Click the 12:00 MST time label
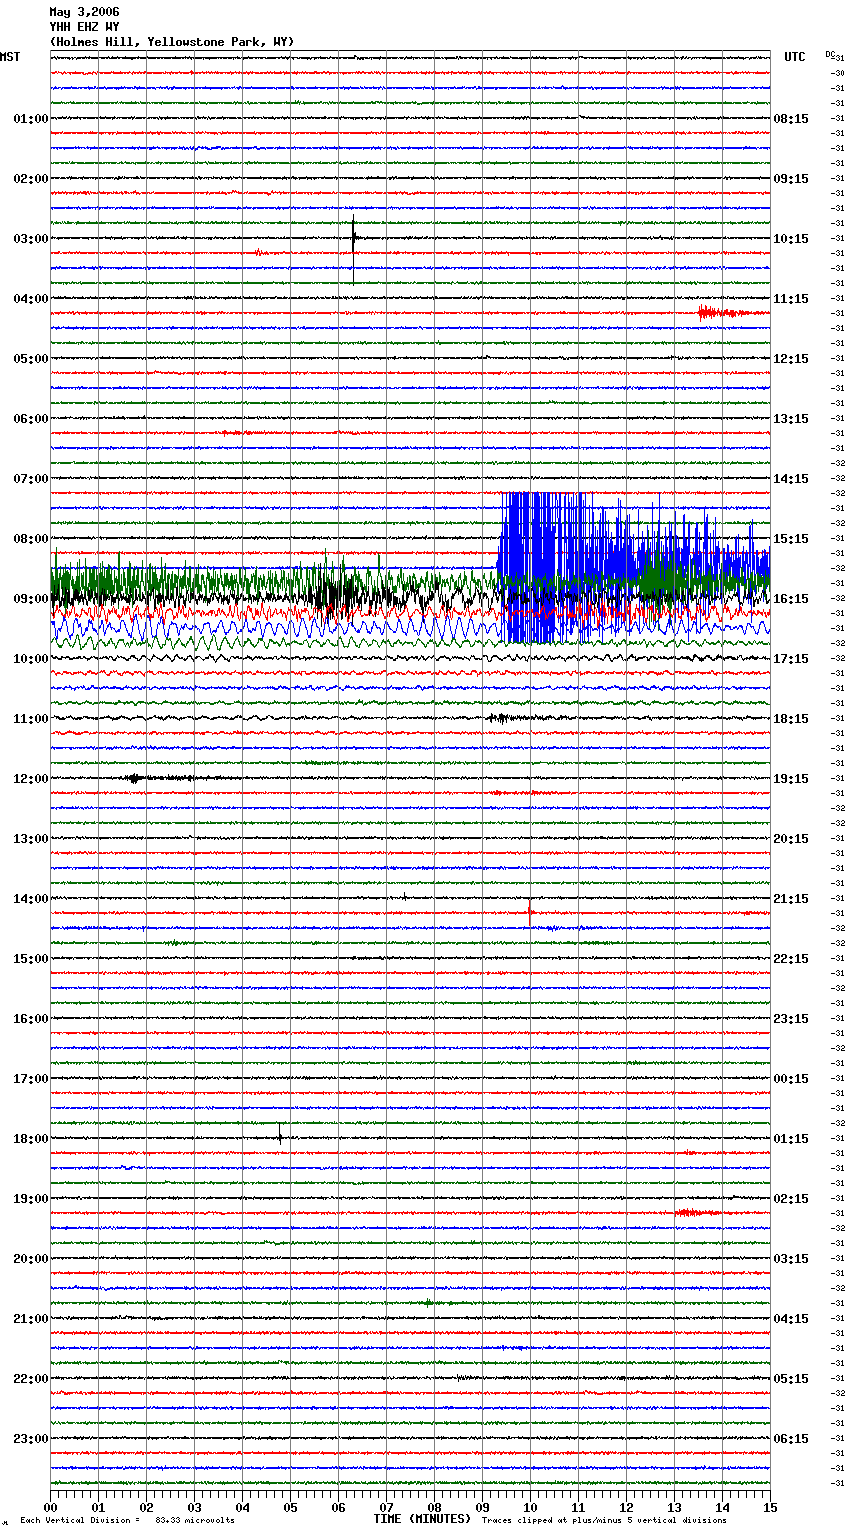Viewport: 850px width, 1534px height. 31,779
